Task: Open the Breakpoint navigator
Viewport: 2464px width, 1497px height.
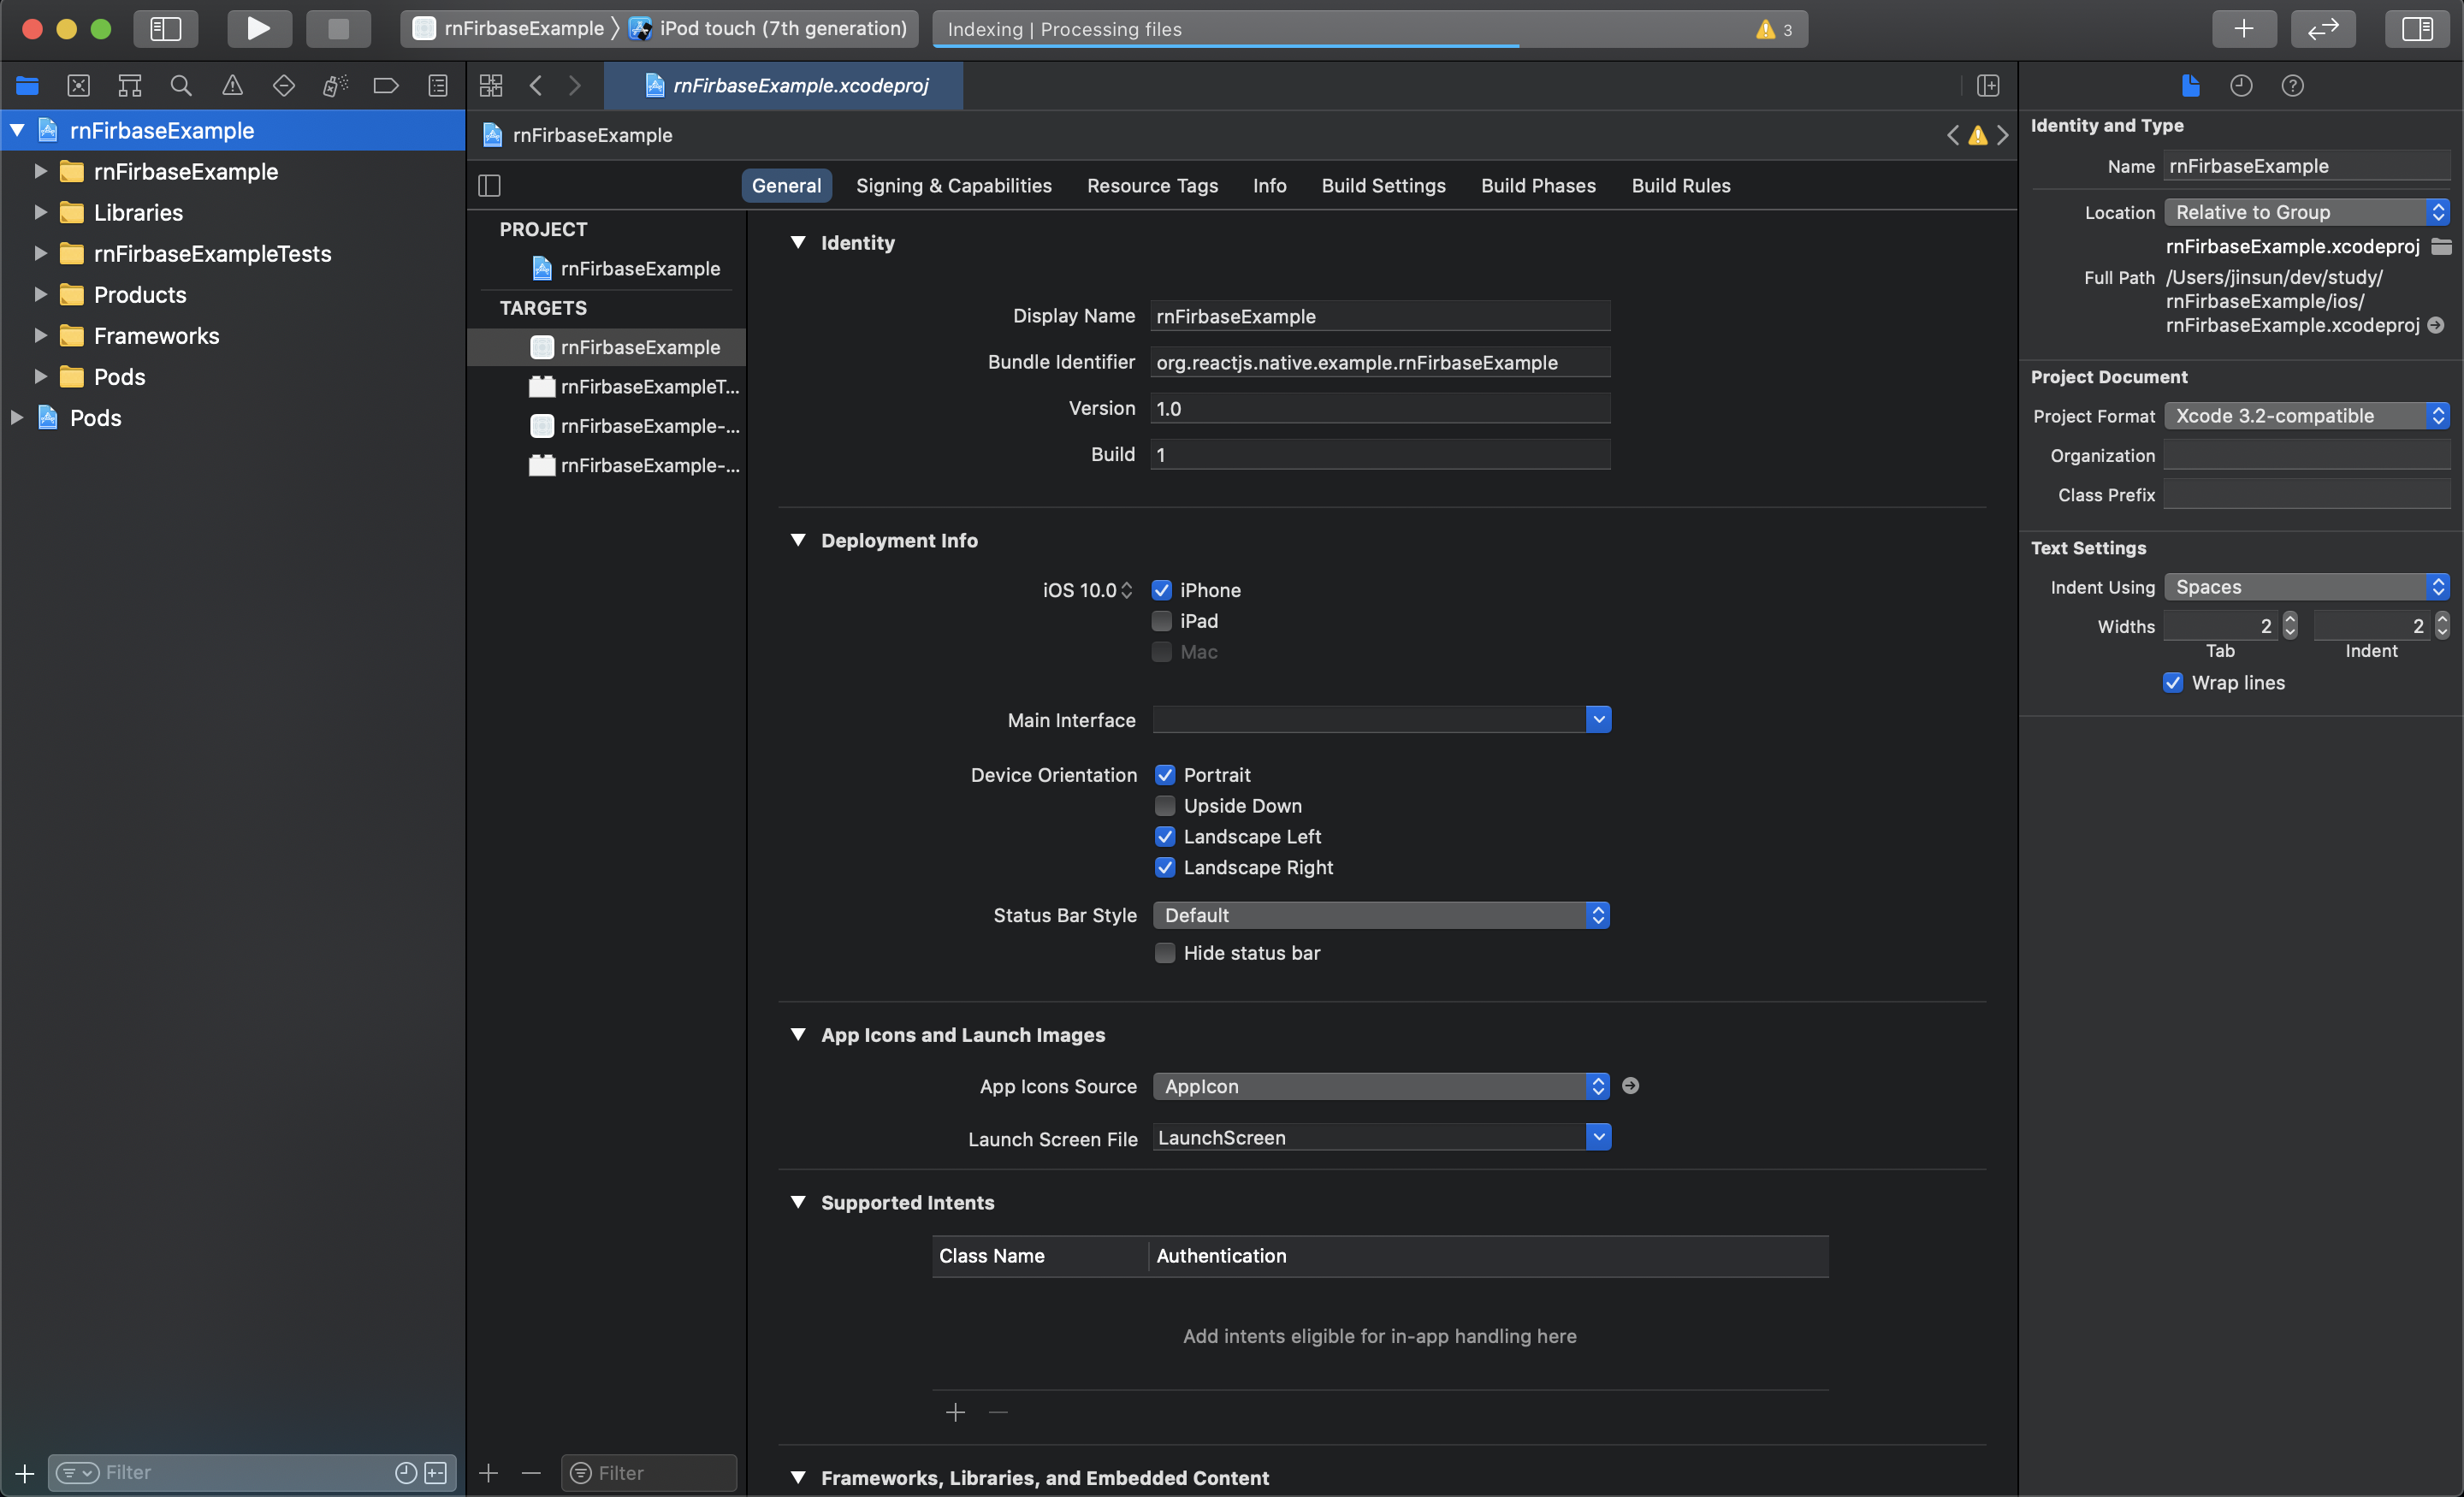Action: [x=386, y=86]
